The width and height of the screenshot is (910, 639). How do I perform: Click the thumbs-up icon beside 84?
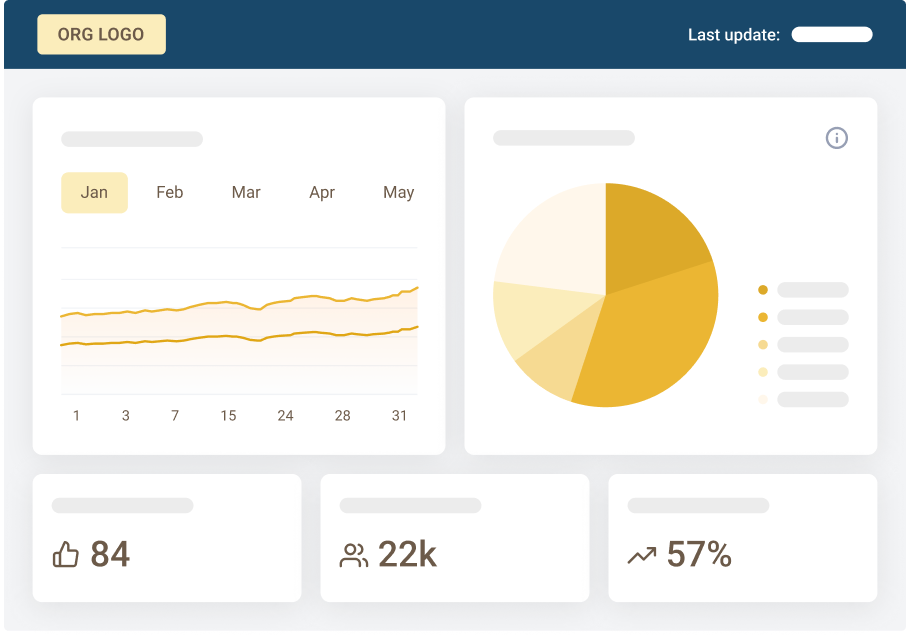pos(66,555)
